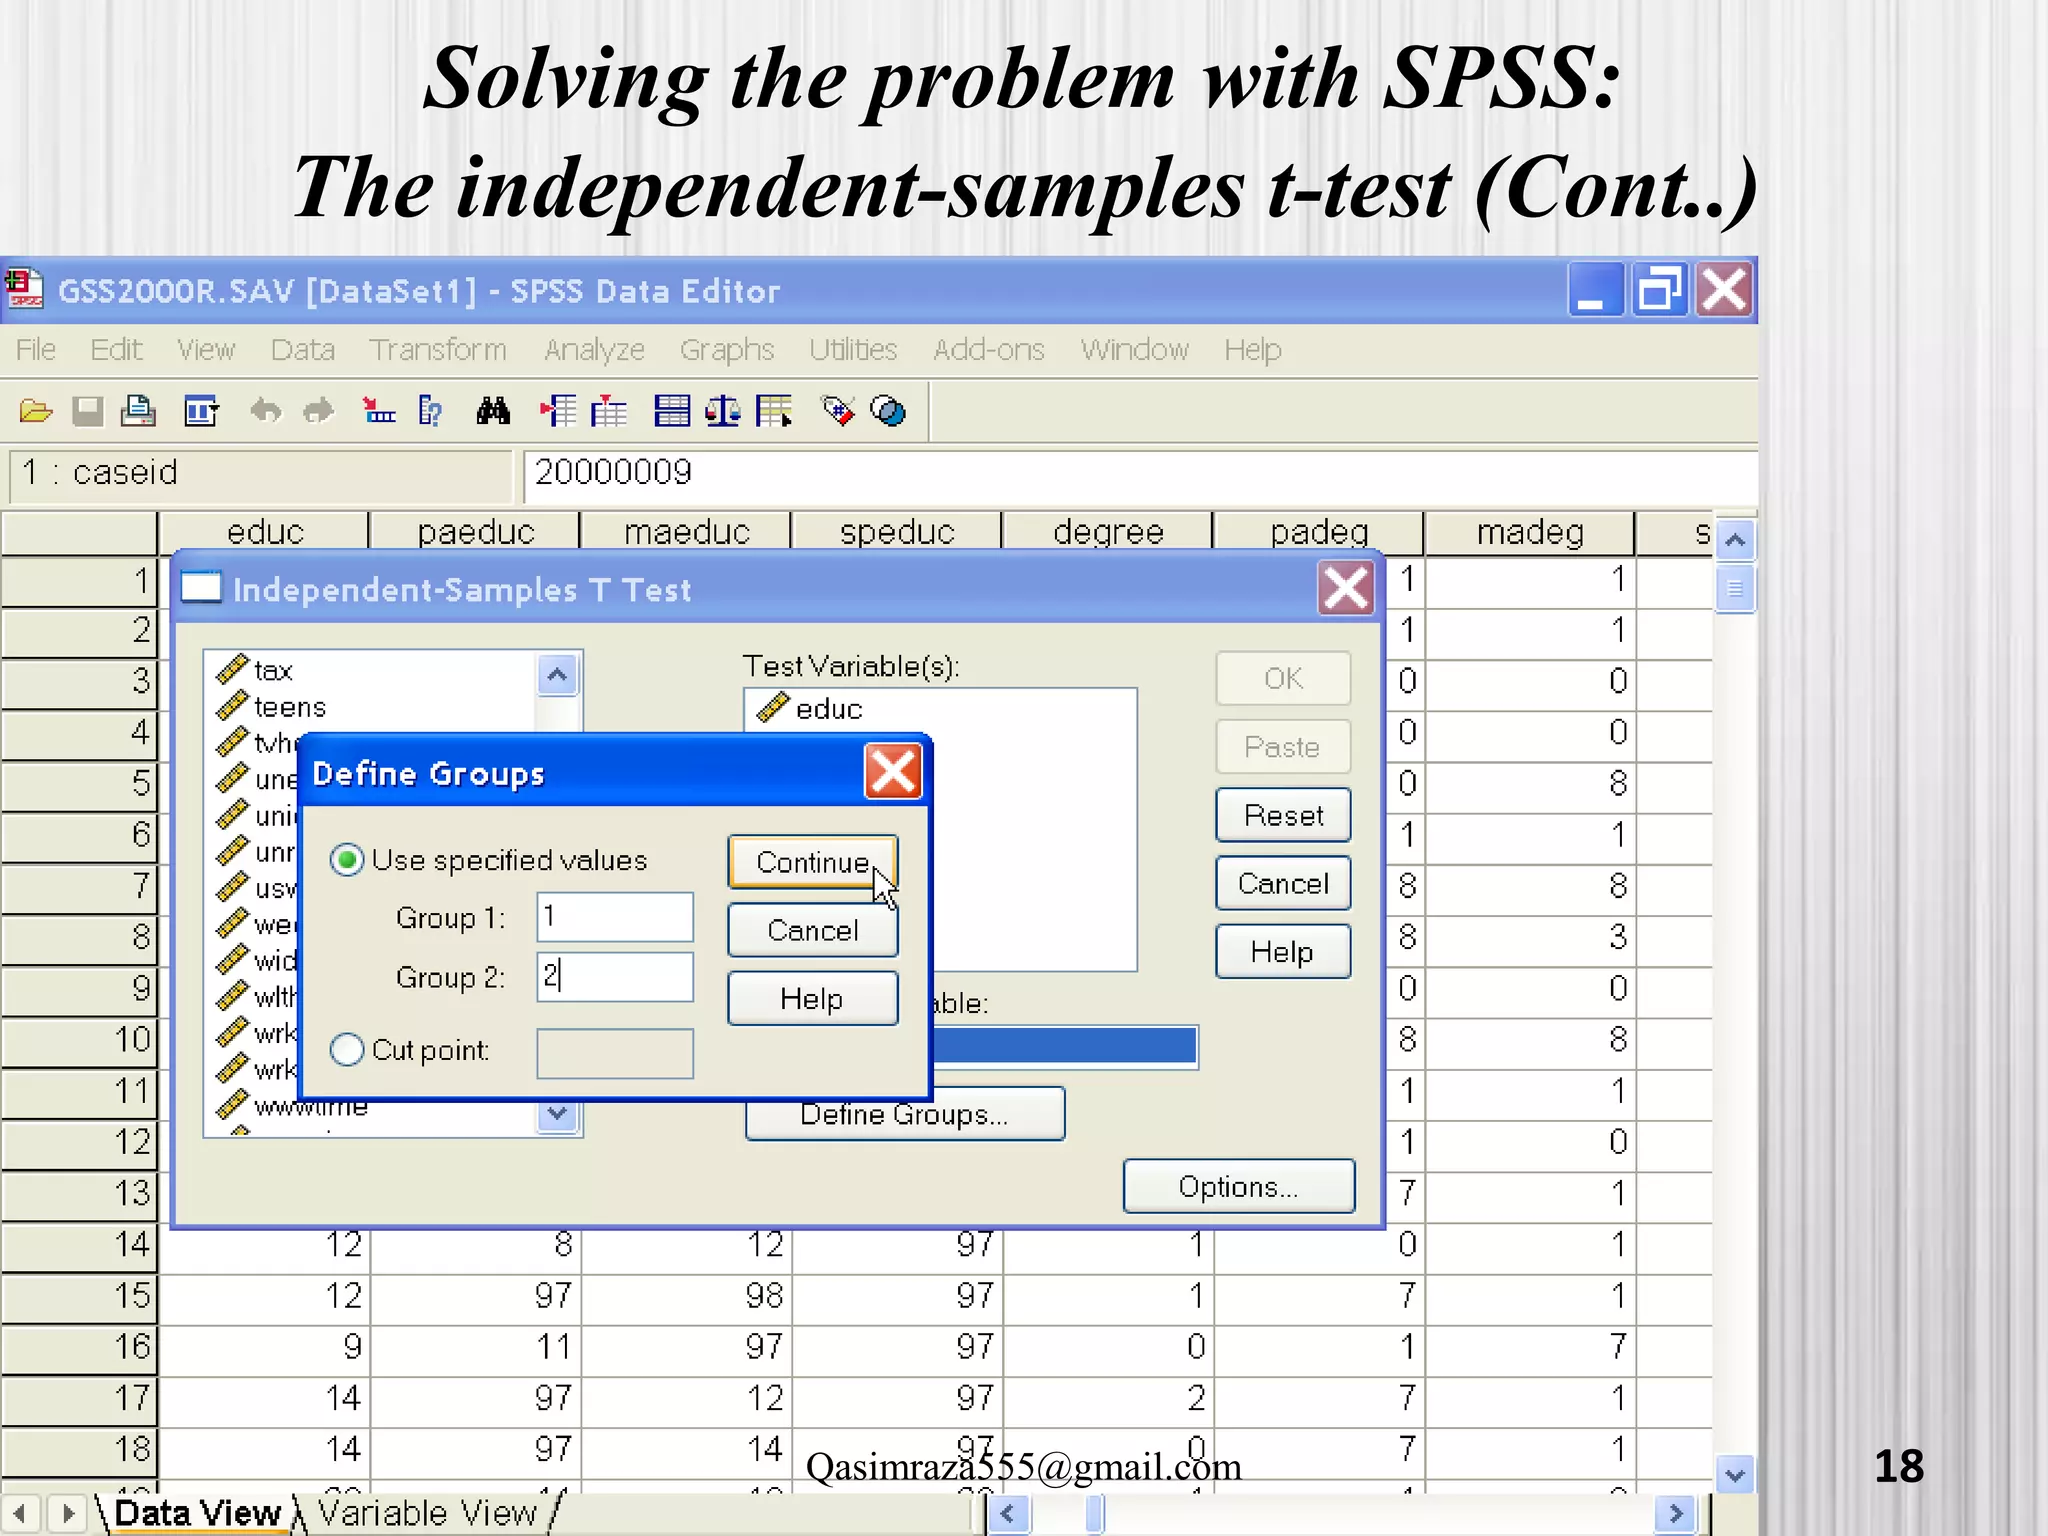The width and height of the screenshot is (2048, 1536).
Task: Select the tax variable in list
Action: click(x=272, y=670)
